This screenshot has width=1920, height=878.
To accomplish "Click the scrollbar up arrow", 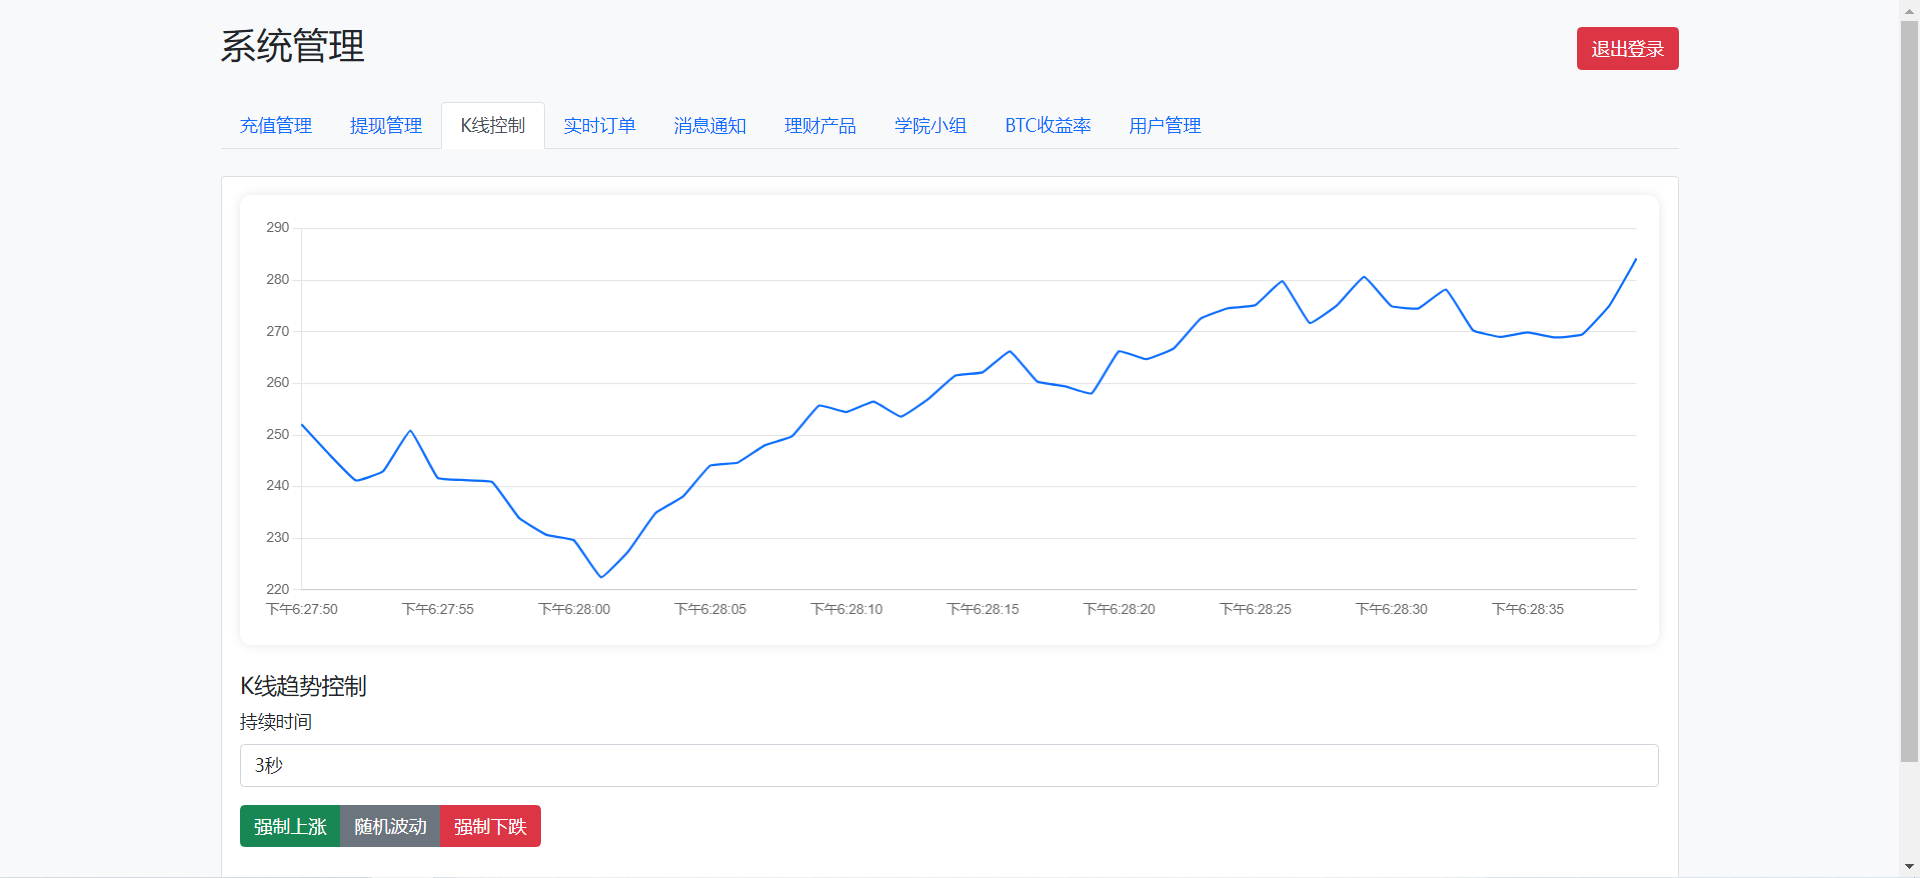I will [1909, 9].
